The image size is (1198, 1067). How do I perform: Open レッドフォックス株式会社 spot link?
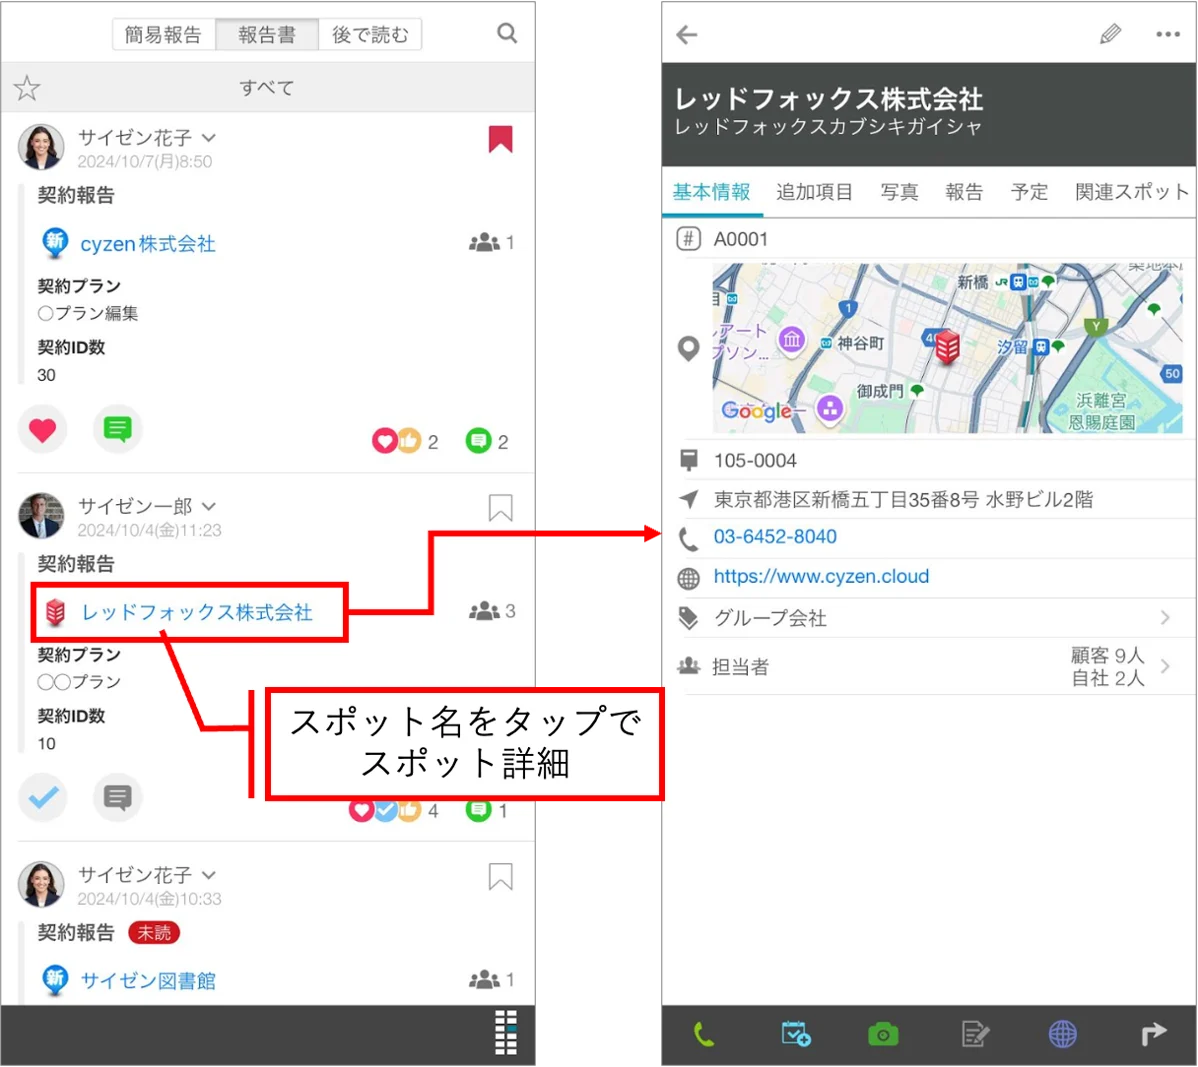pyautogui.click(x=197, y=612)
